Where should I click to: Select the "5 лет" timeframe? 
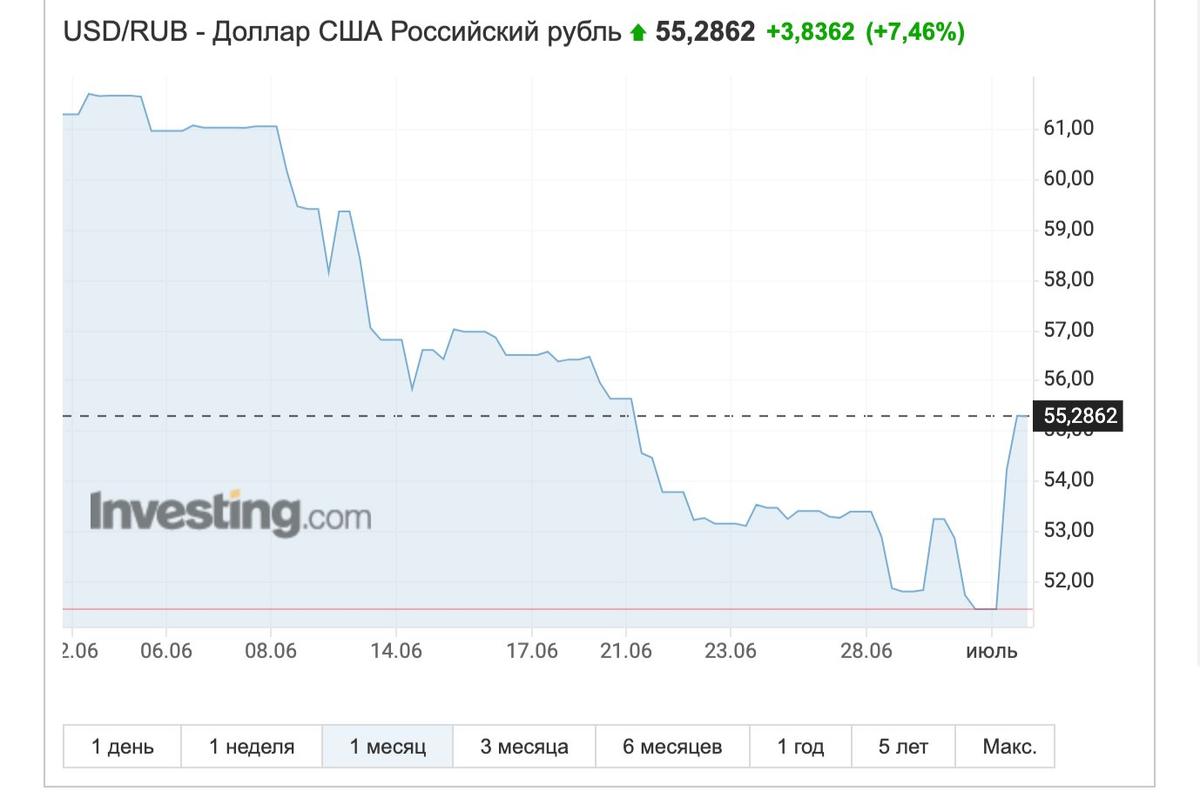pyautogui.click(x=901, y=746)
